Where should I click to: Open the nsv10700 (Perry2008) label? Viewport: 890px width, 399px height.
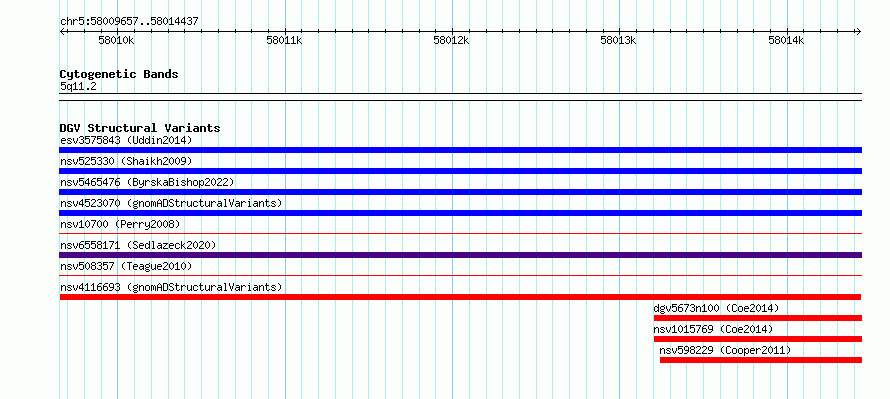(120, 224)
